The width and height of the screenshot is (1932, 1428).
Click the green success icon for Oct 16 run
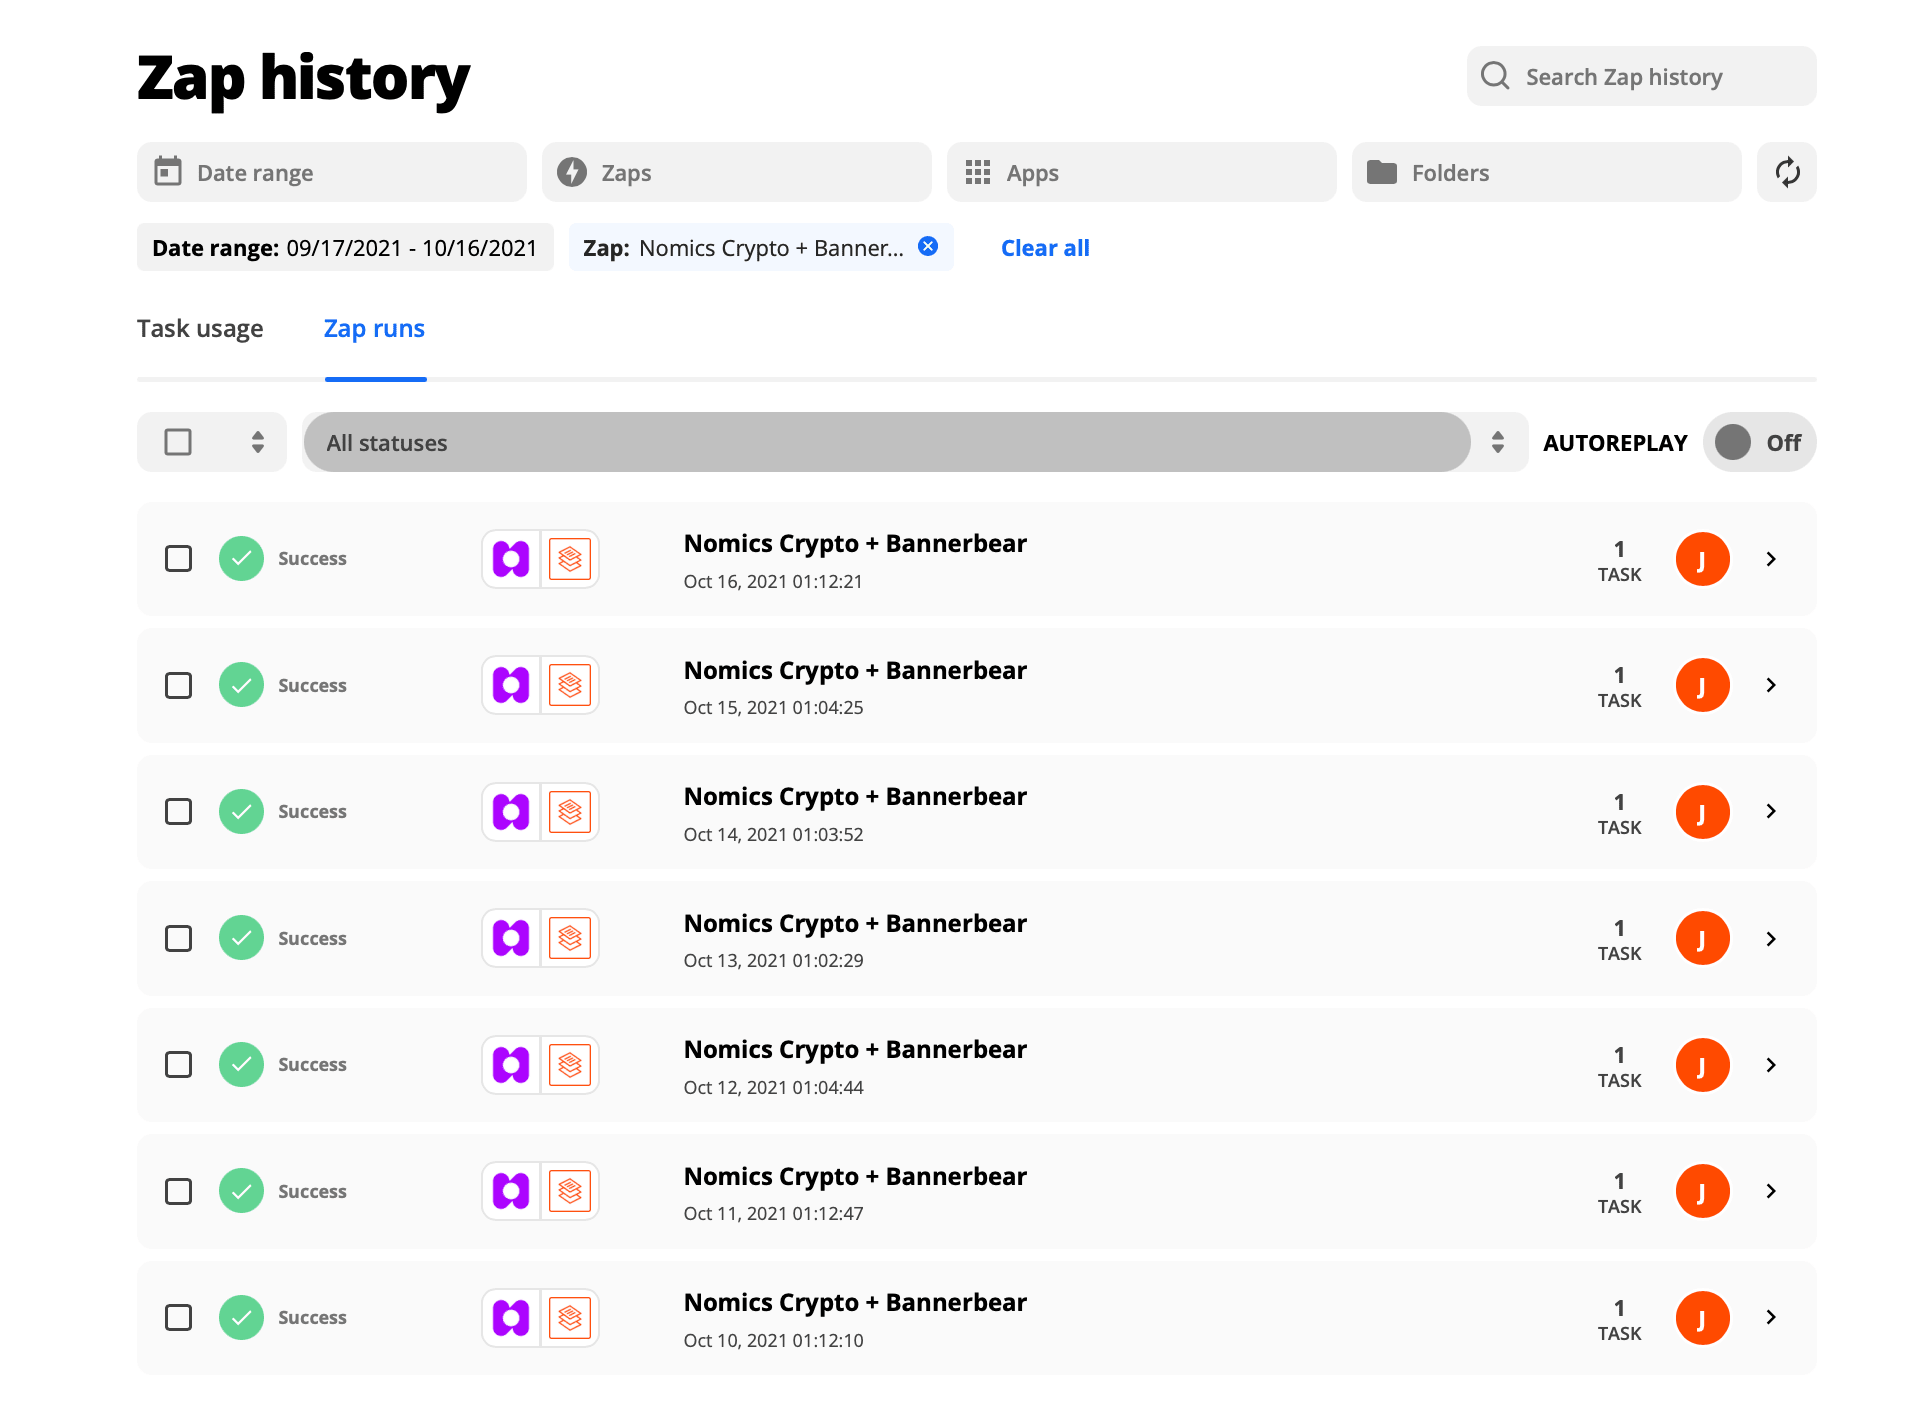[241, 558]
